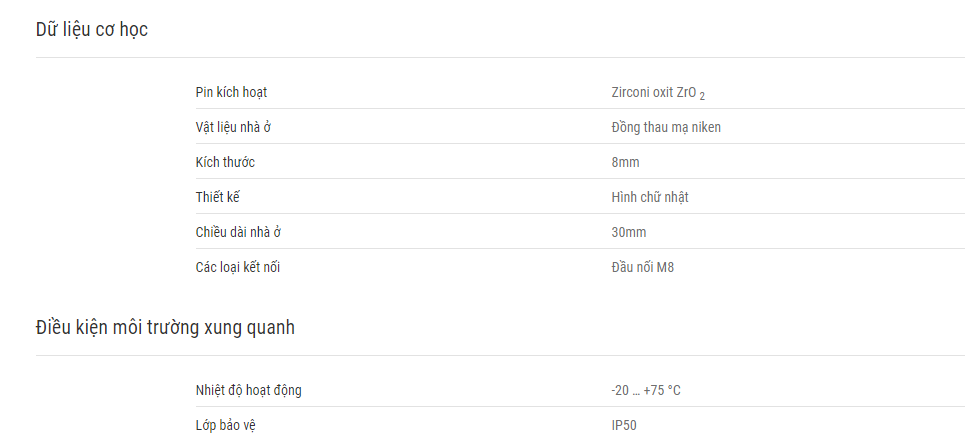The height and width of the screenshot is (447, 965).
Task: Click the "Đồng thau mạ niken" value
Action: 666,127
